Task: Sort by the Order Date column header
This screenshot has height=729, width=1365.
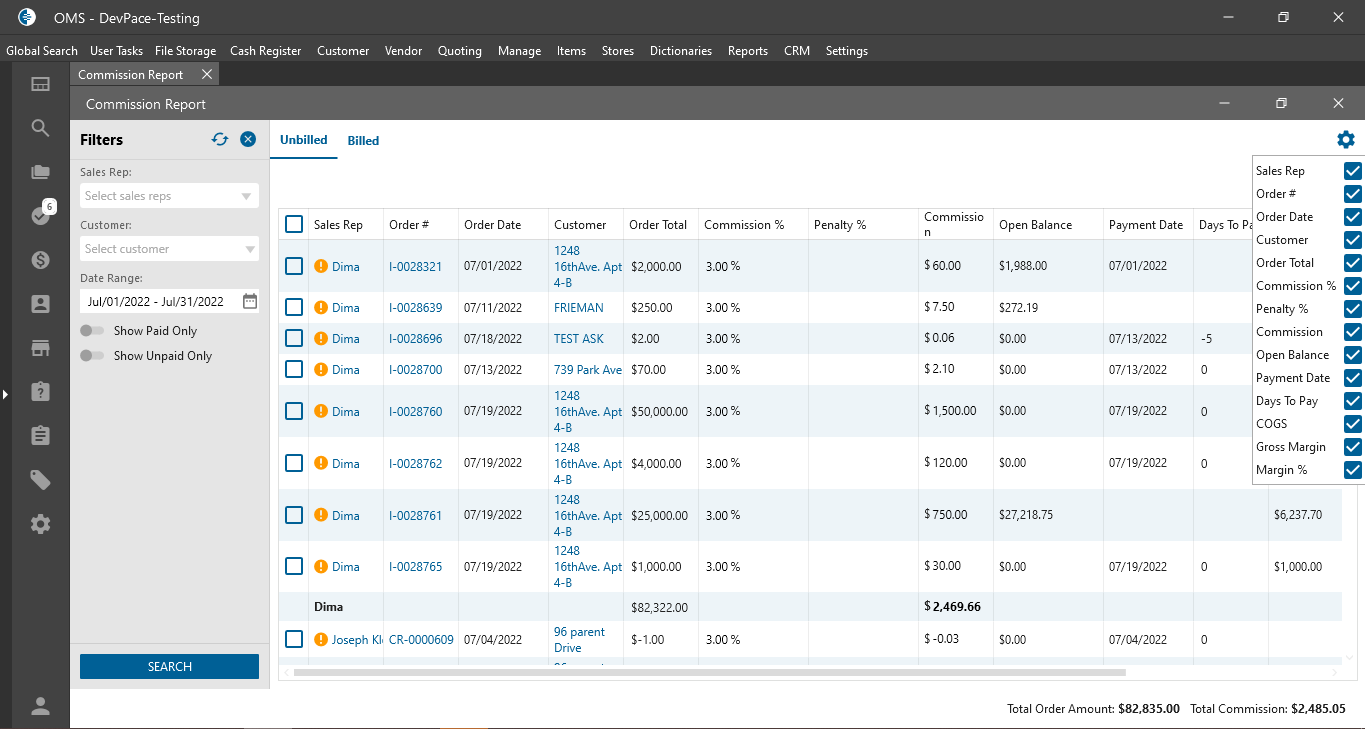Action: [492, 225]
